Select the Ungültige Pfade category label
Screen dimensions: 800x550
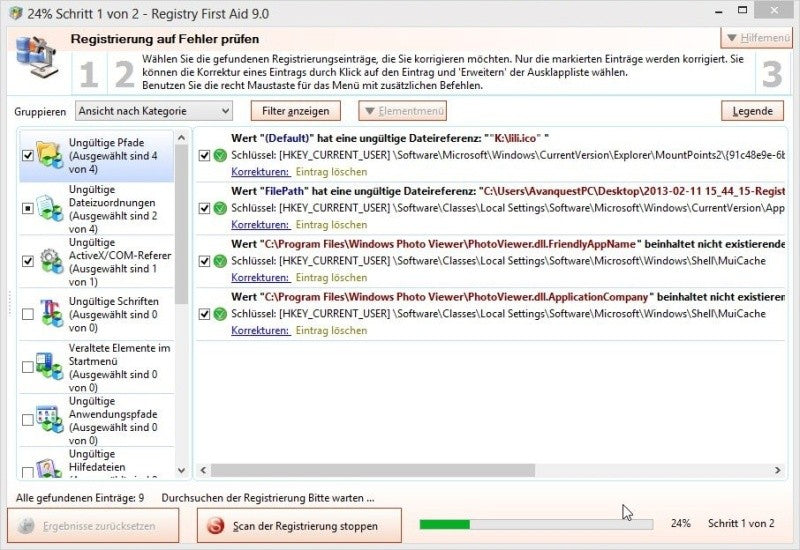coord(113,156)
